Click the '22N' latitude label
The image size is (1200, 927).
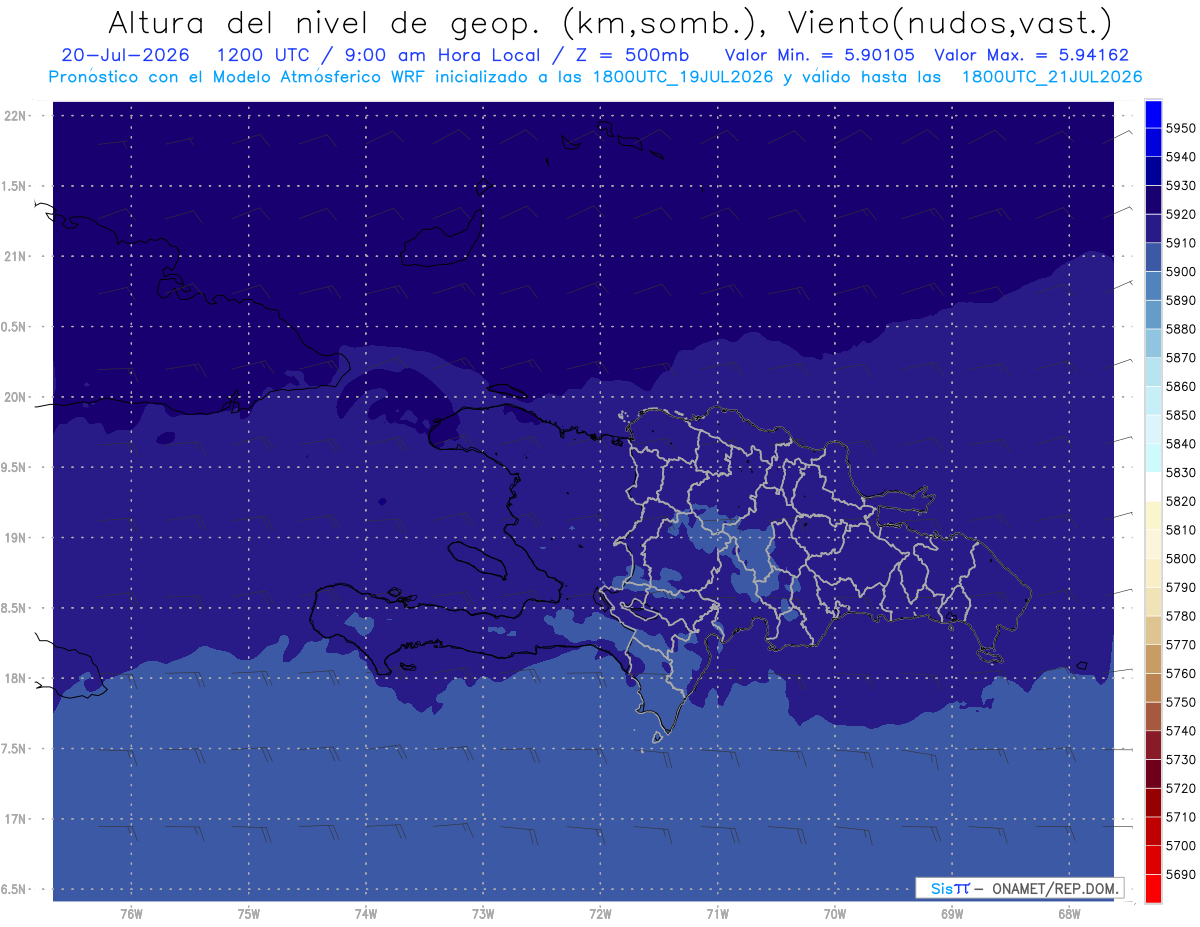[16, 116]
